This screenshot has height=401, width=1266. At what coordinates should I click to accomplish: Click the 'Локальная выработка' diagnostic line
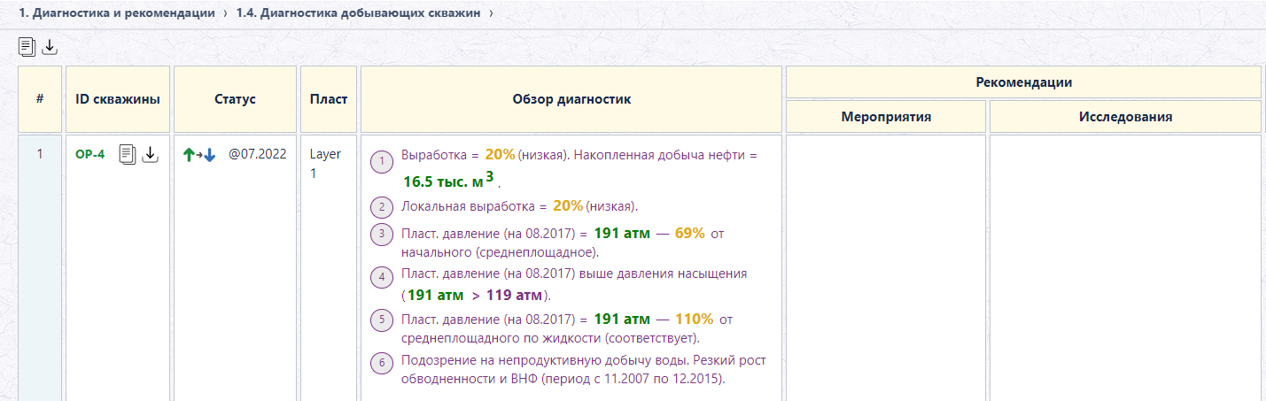519,206
